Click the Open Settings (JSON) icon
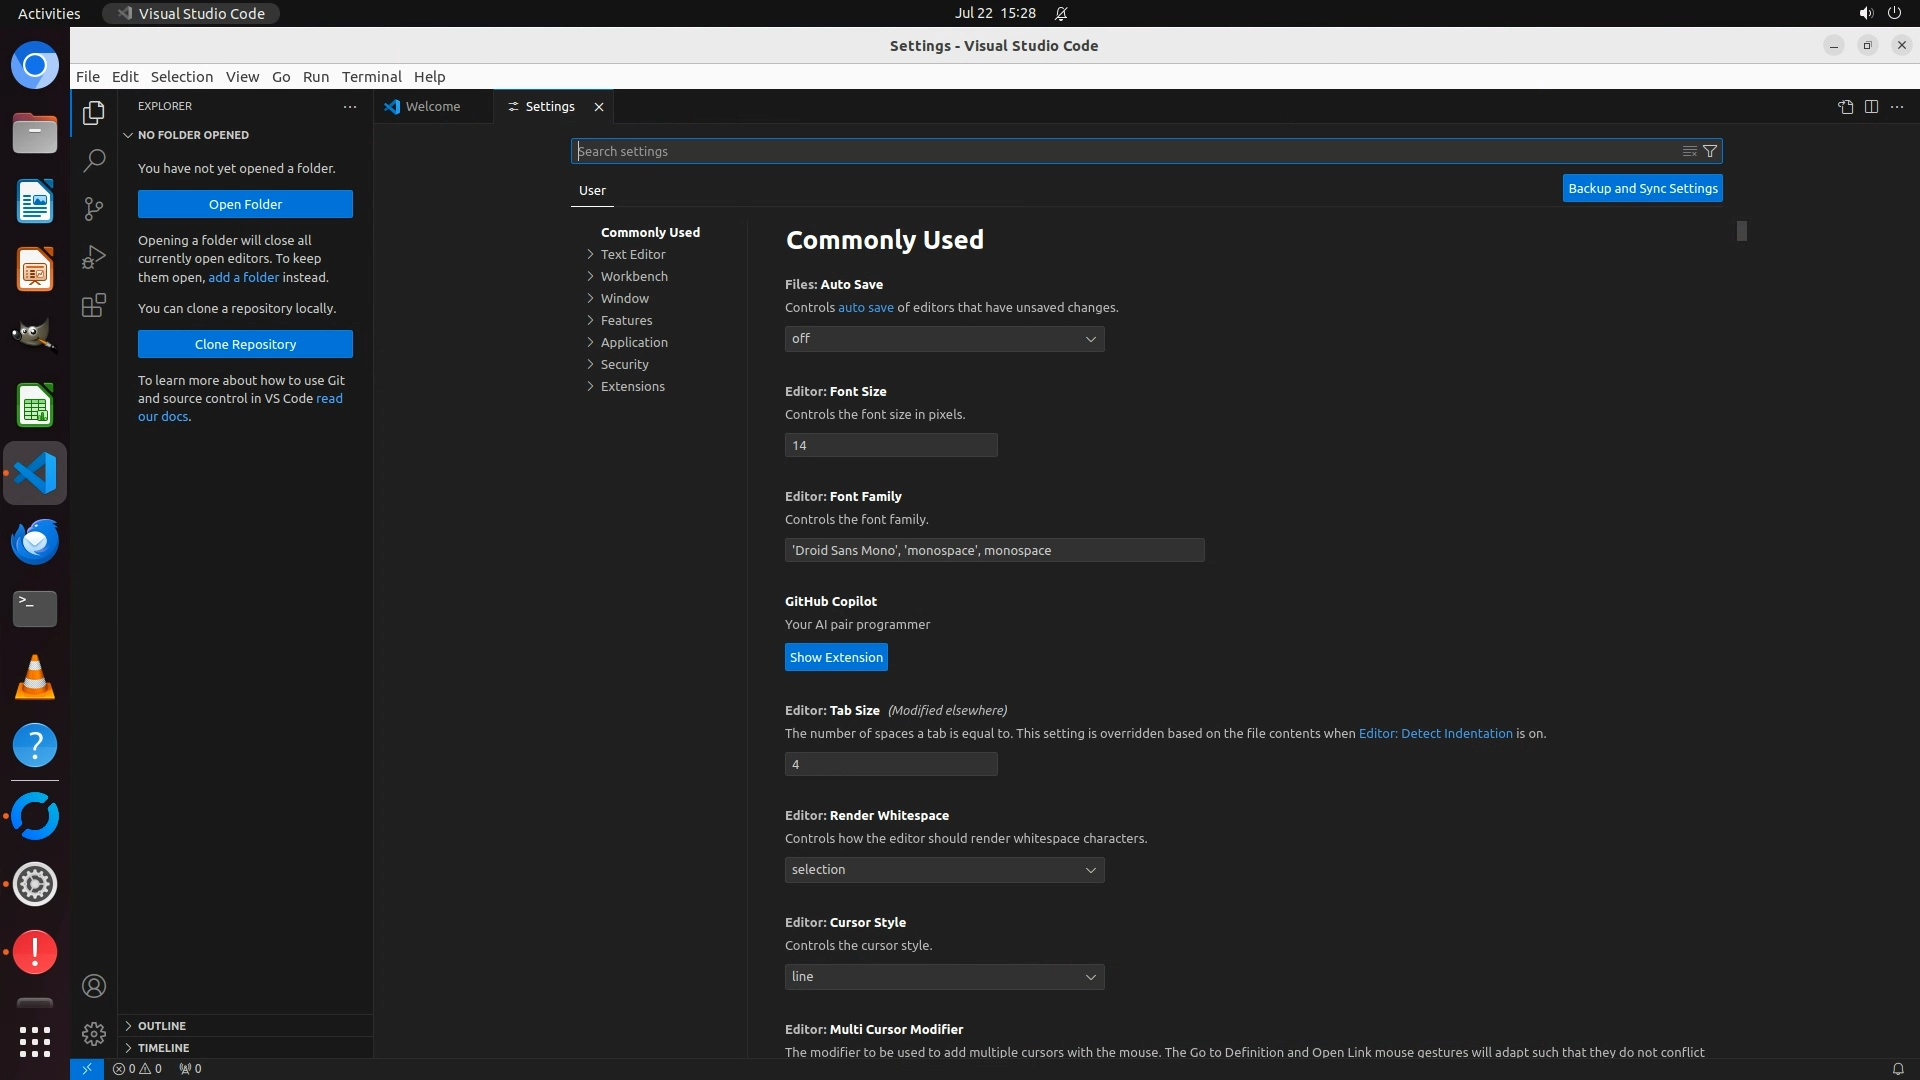The image size is (1920, 1080). pos(1845,107)
